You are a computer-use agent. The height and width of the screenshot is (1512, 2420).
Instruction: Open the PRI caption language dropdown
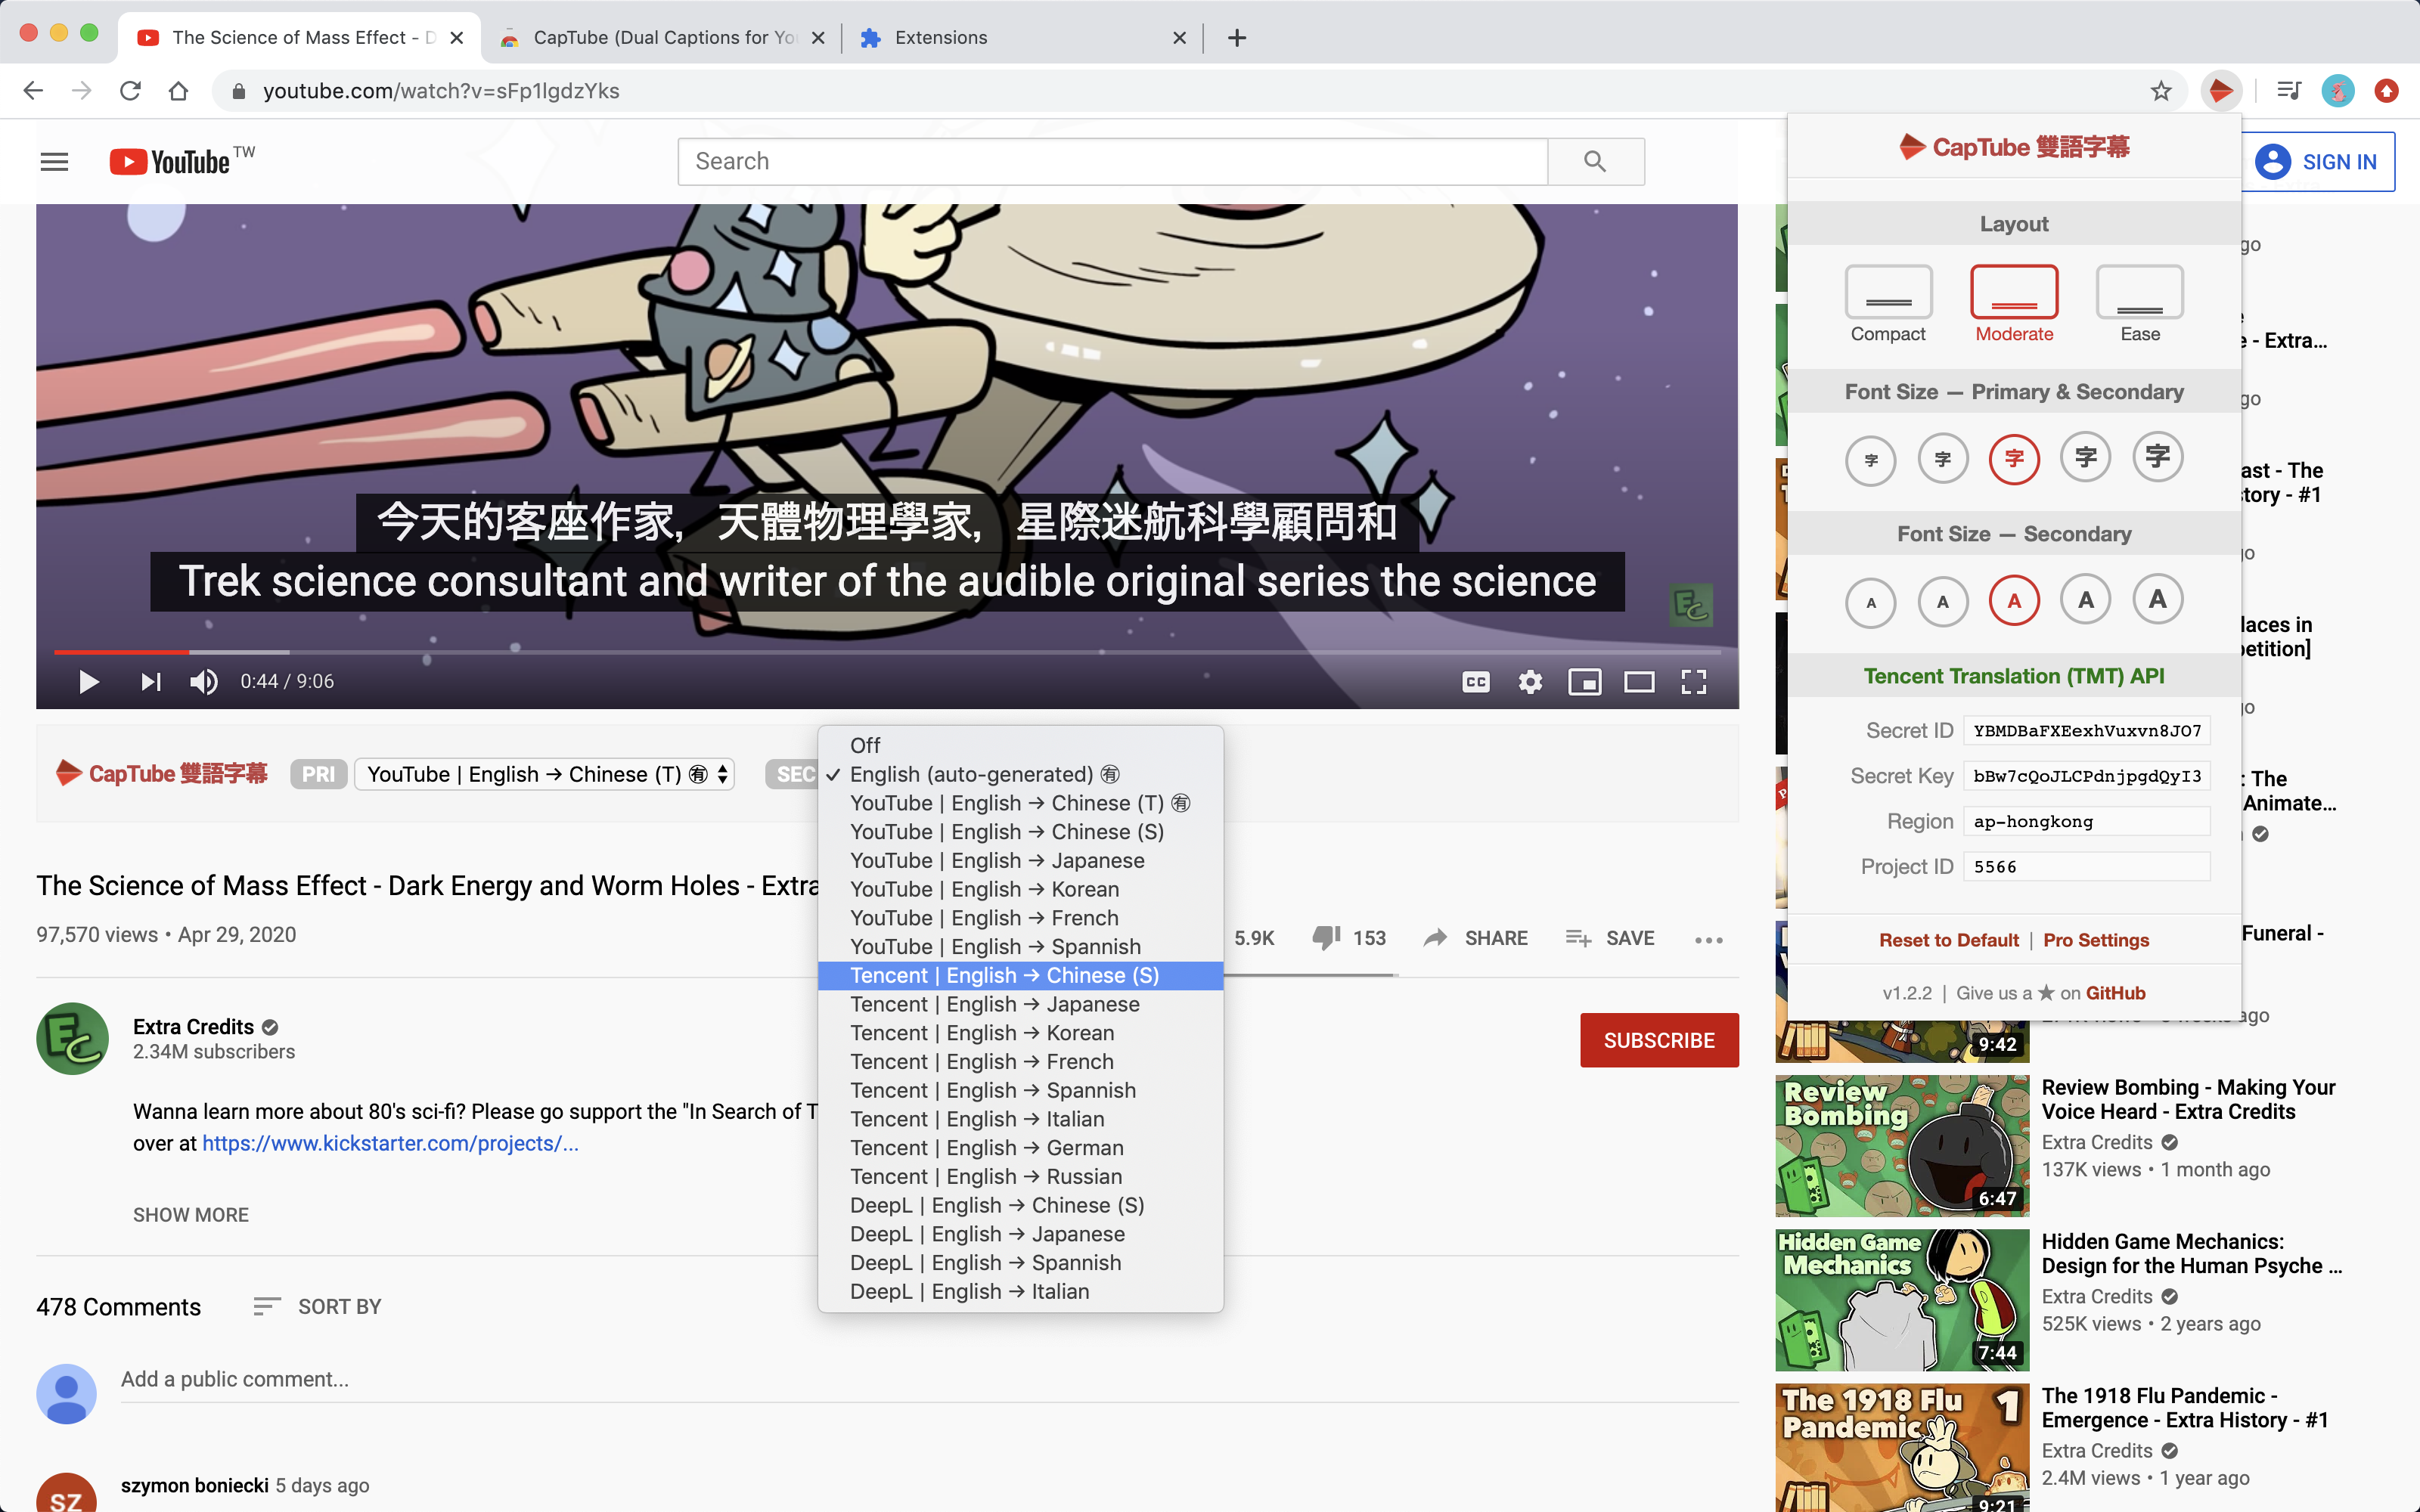[x=545, y=774]
